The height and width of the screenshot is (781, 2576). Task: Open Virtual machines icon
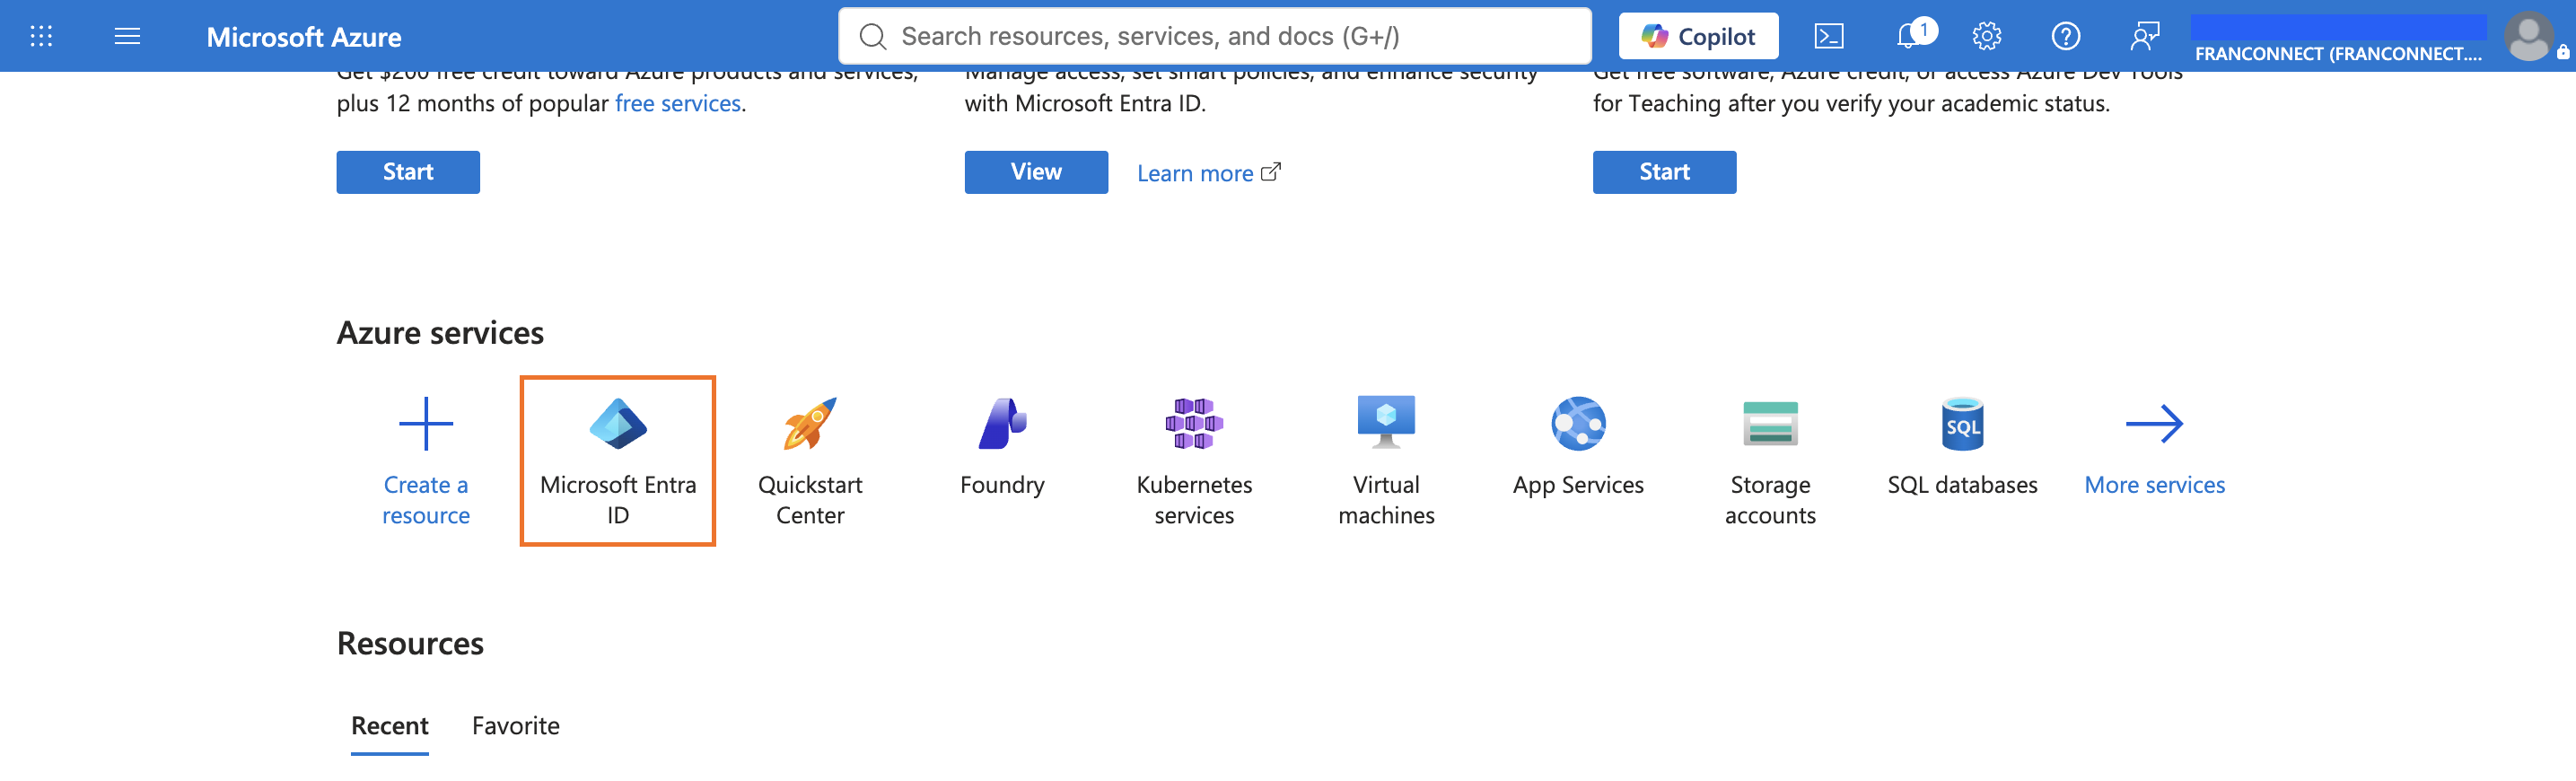point(1386,424)
